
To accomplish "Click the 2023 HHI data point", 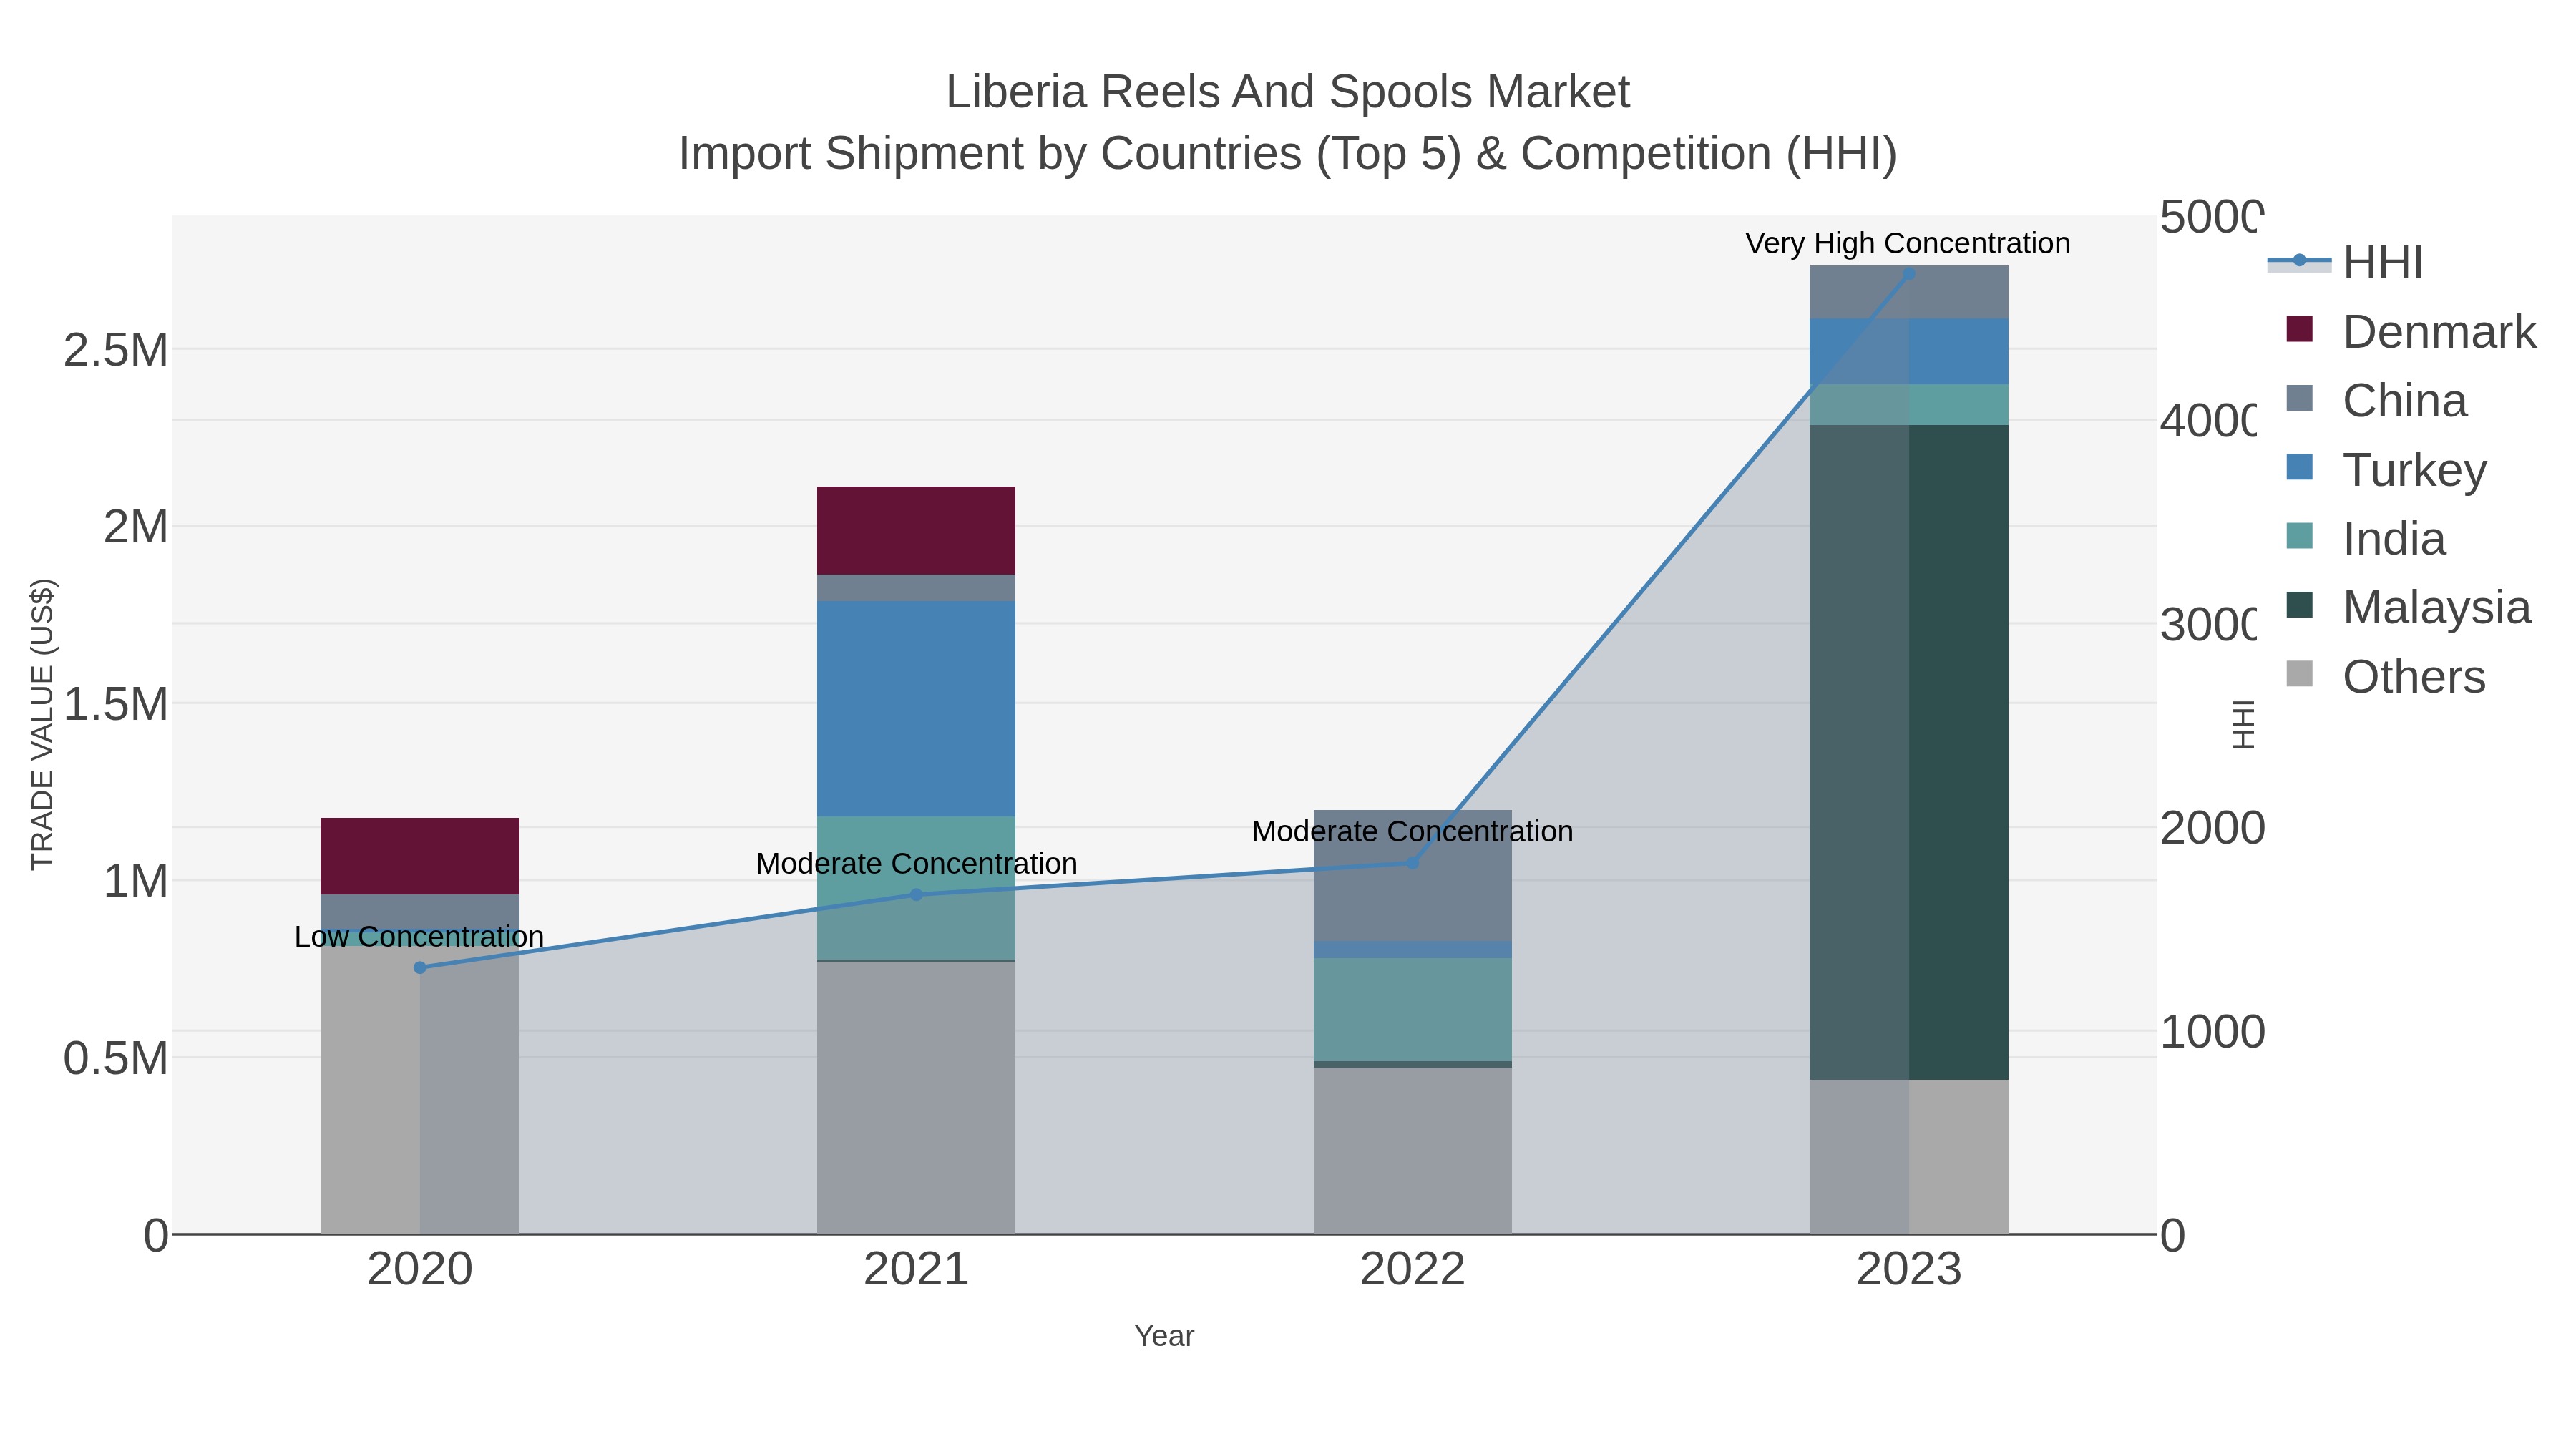I will [1909, 273].
